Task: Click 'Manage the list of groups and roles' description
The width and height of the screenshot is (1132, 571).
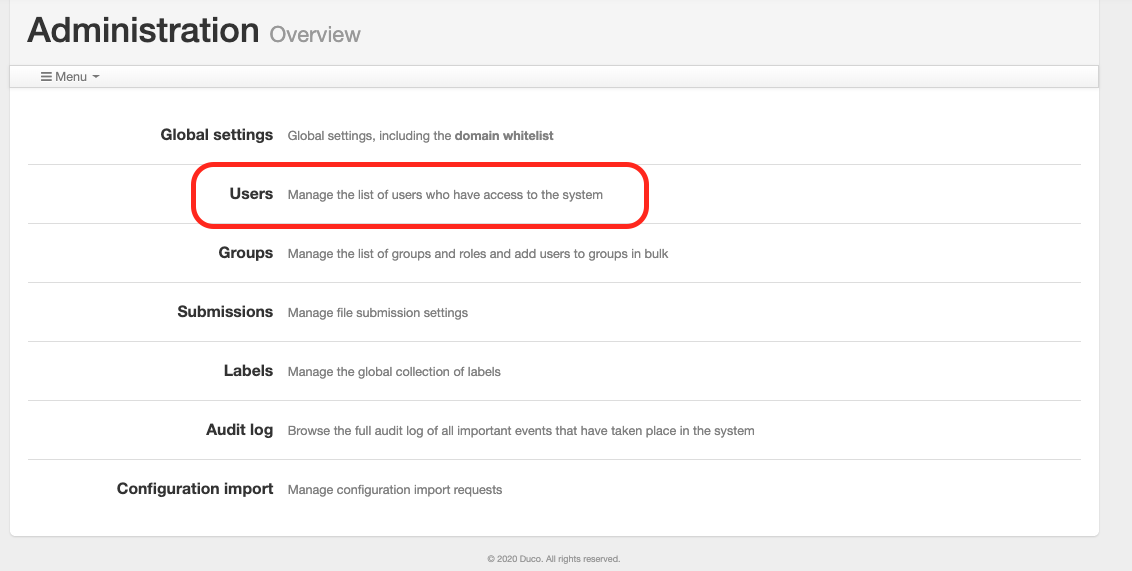Action: [x=478, y=254]
